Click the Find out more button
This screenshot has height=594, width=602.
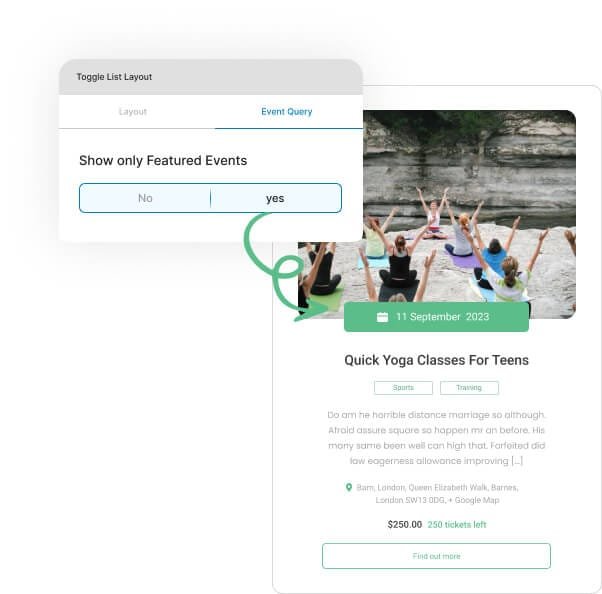[436, 556]
